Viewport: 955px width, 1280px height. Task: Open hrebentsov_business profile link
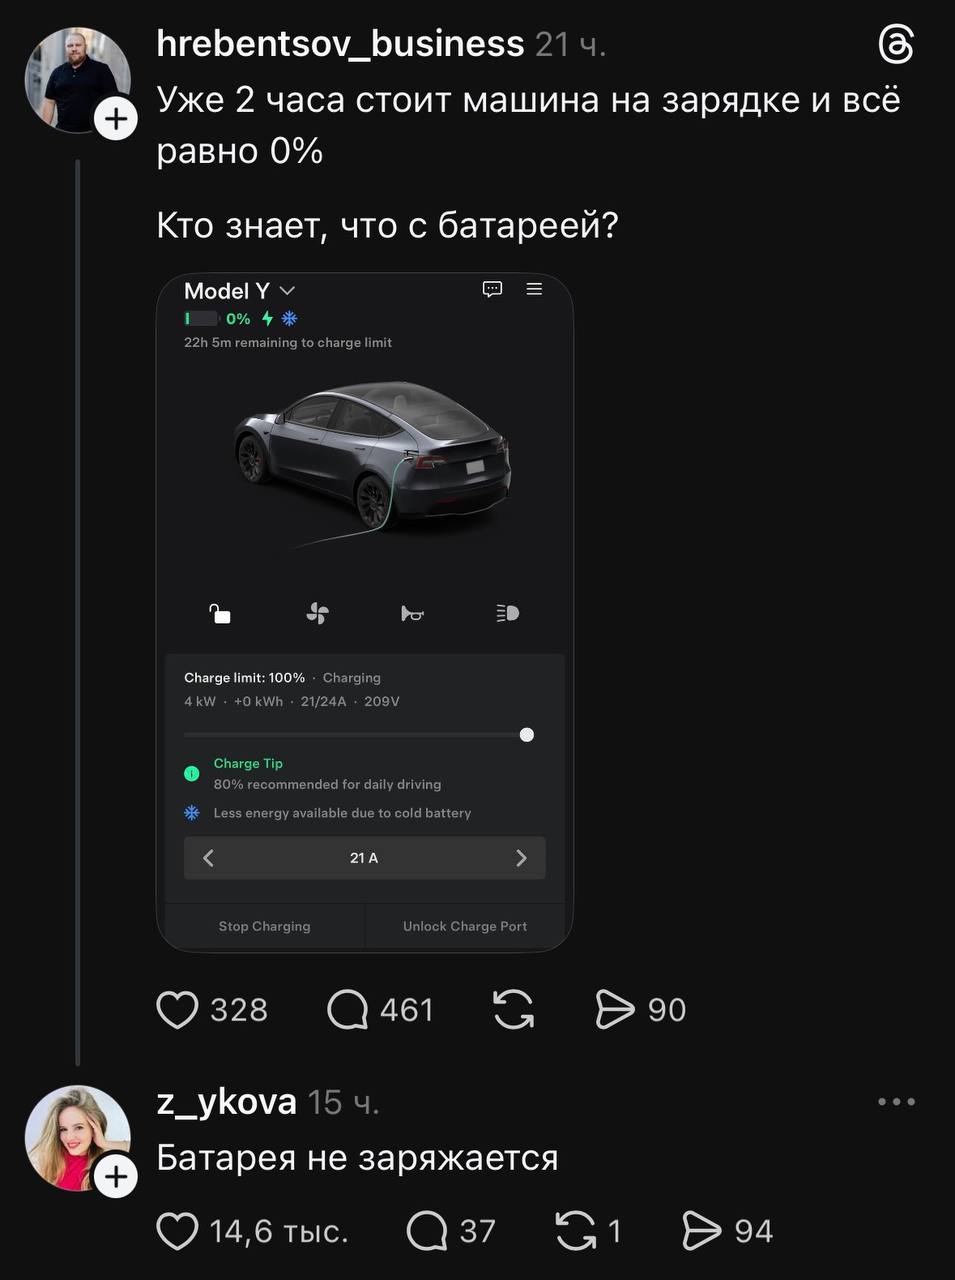[x=340, y=44]
